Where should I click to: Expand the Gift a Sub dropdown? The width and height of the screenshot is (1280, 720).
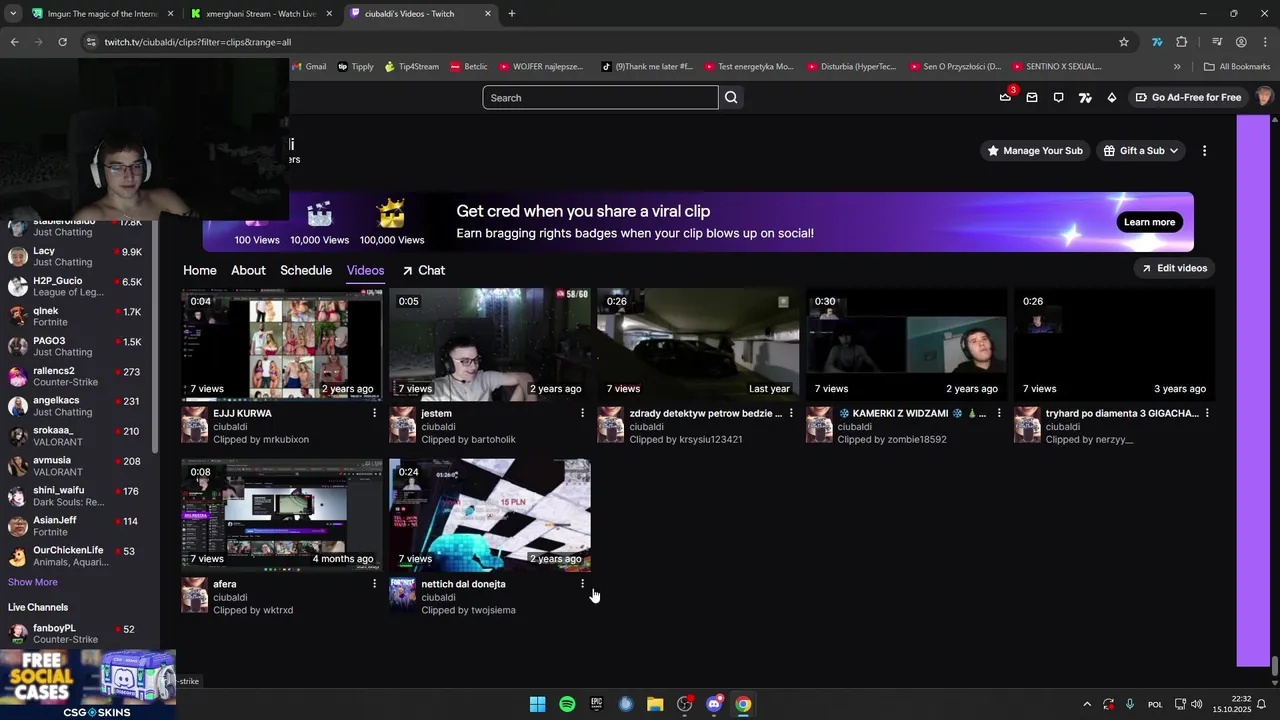[x=1141, y=150]
